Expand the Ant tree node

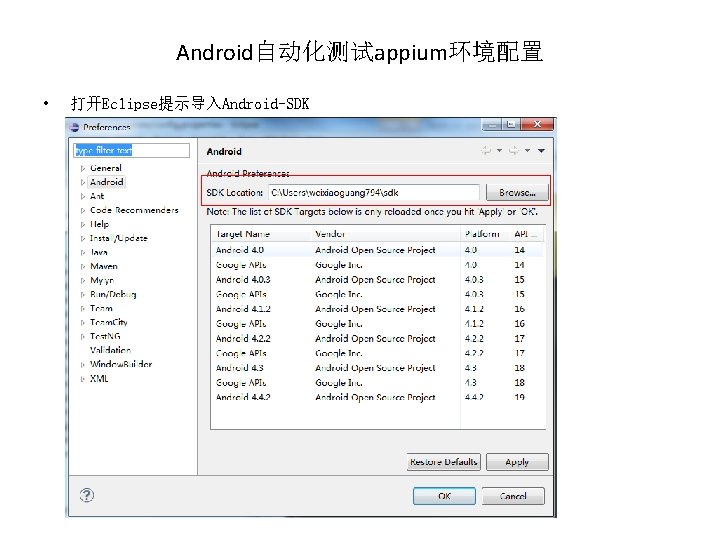[83, 197]
